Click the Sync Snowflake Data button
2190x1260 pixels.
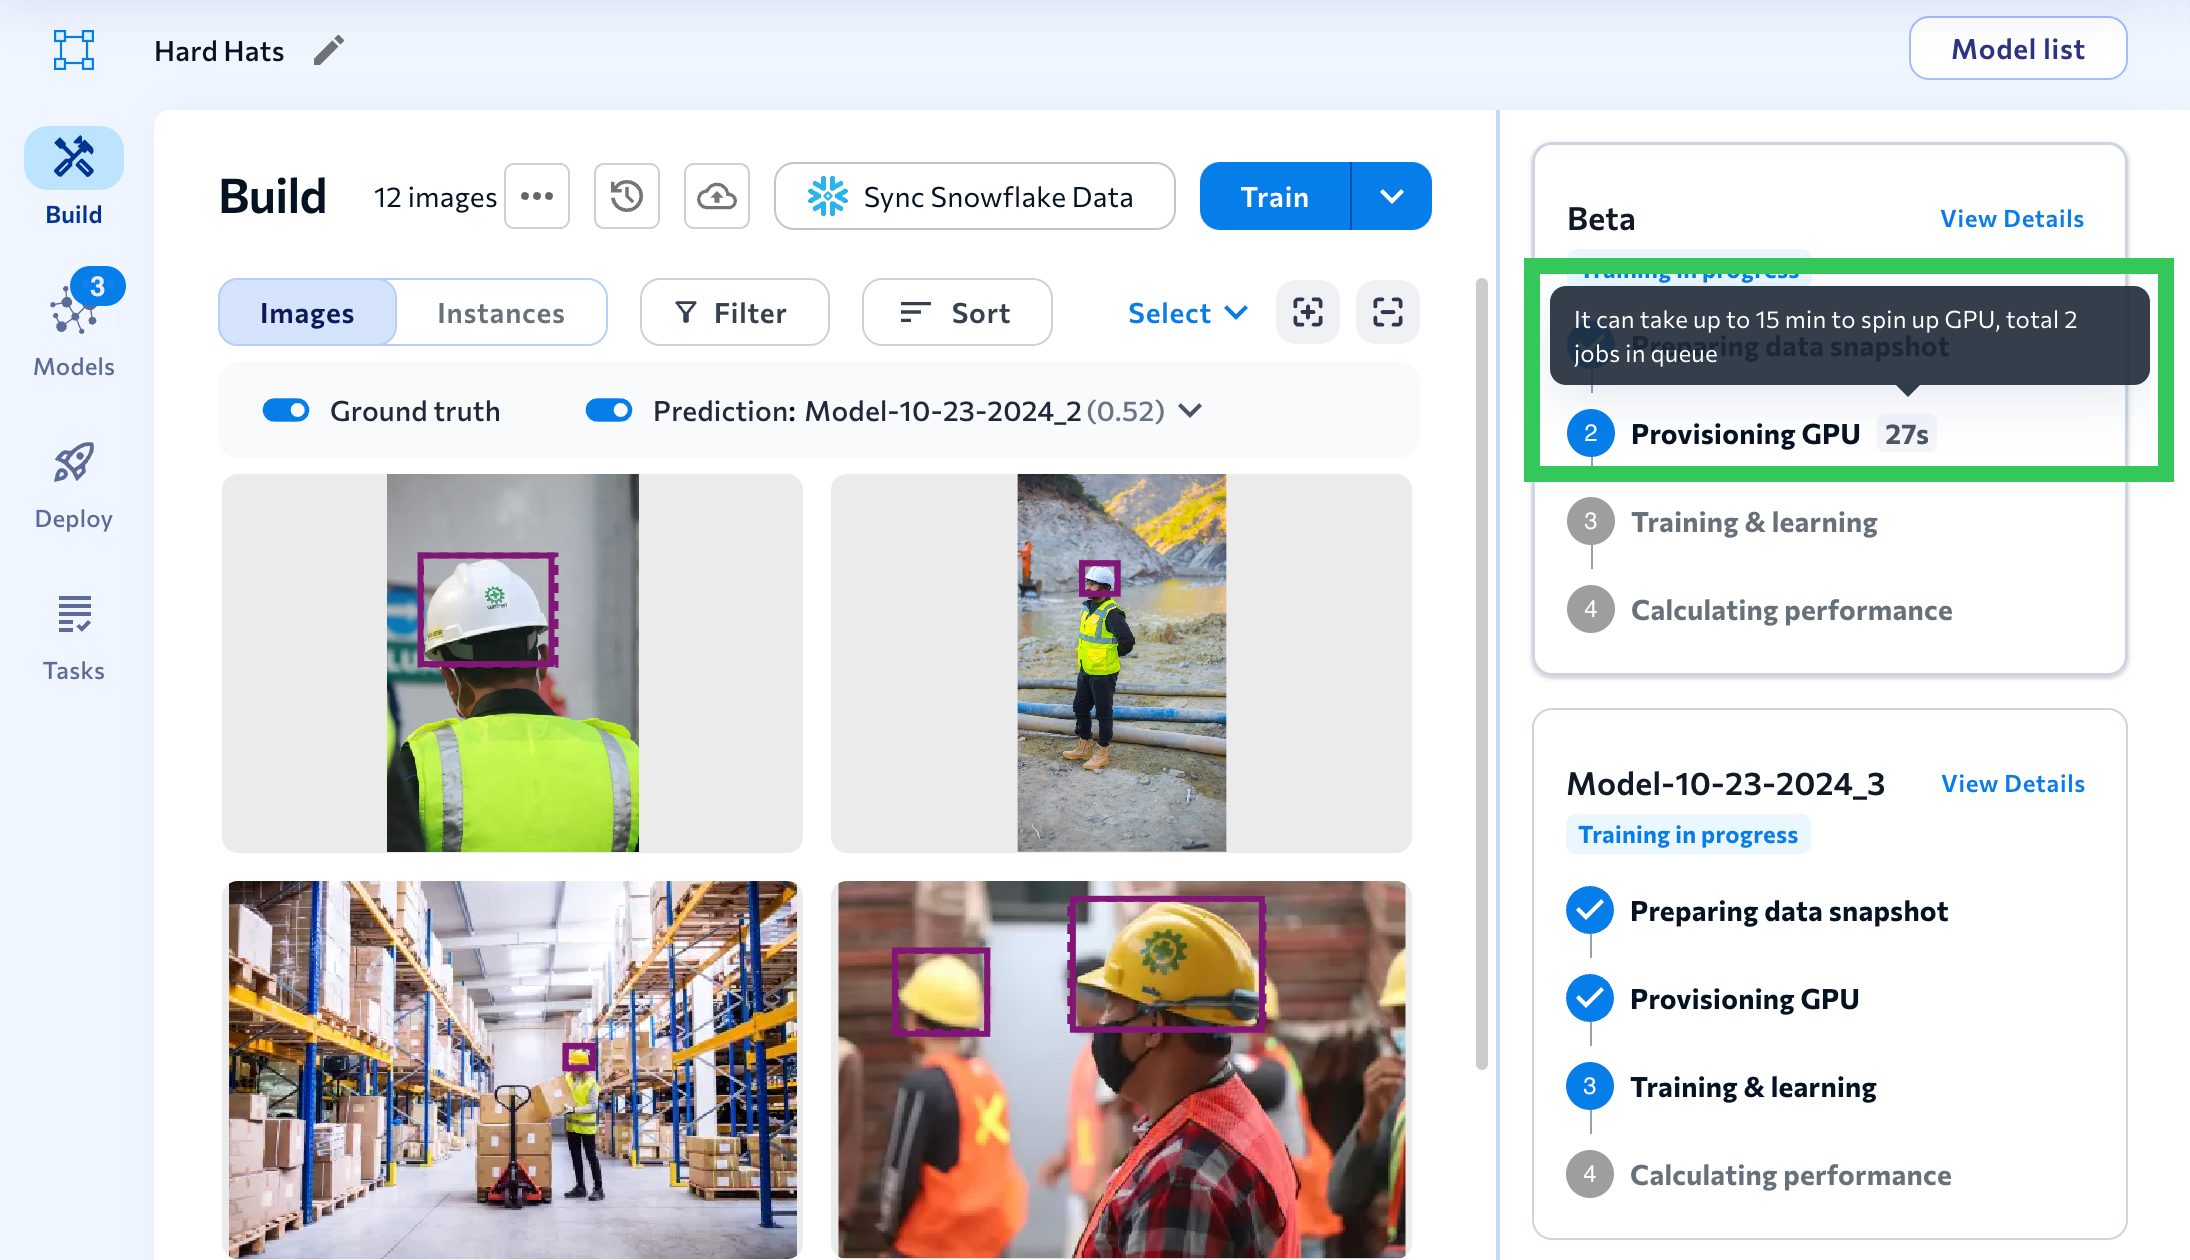(974, 196)
